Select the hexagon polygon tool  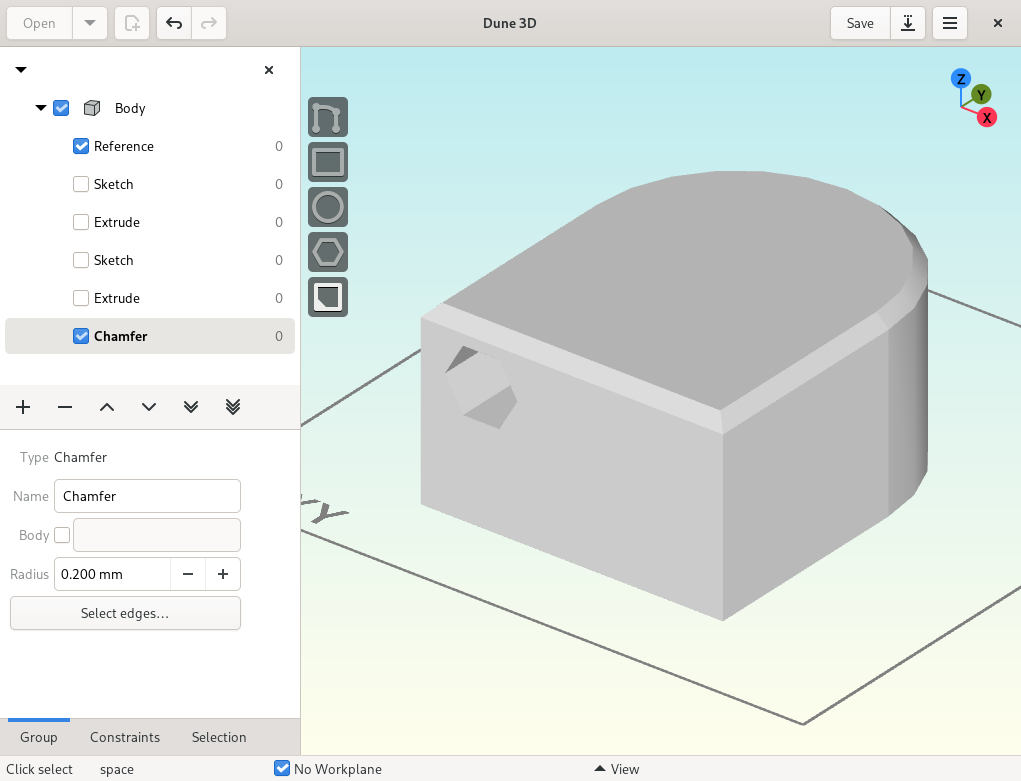tap(328, 252)
